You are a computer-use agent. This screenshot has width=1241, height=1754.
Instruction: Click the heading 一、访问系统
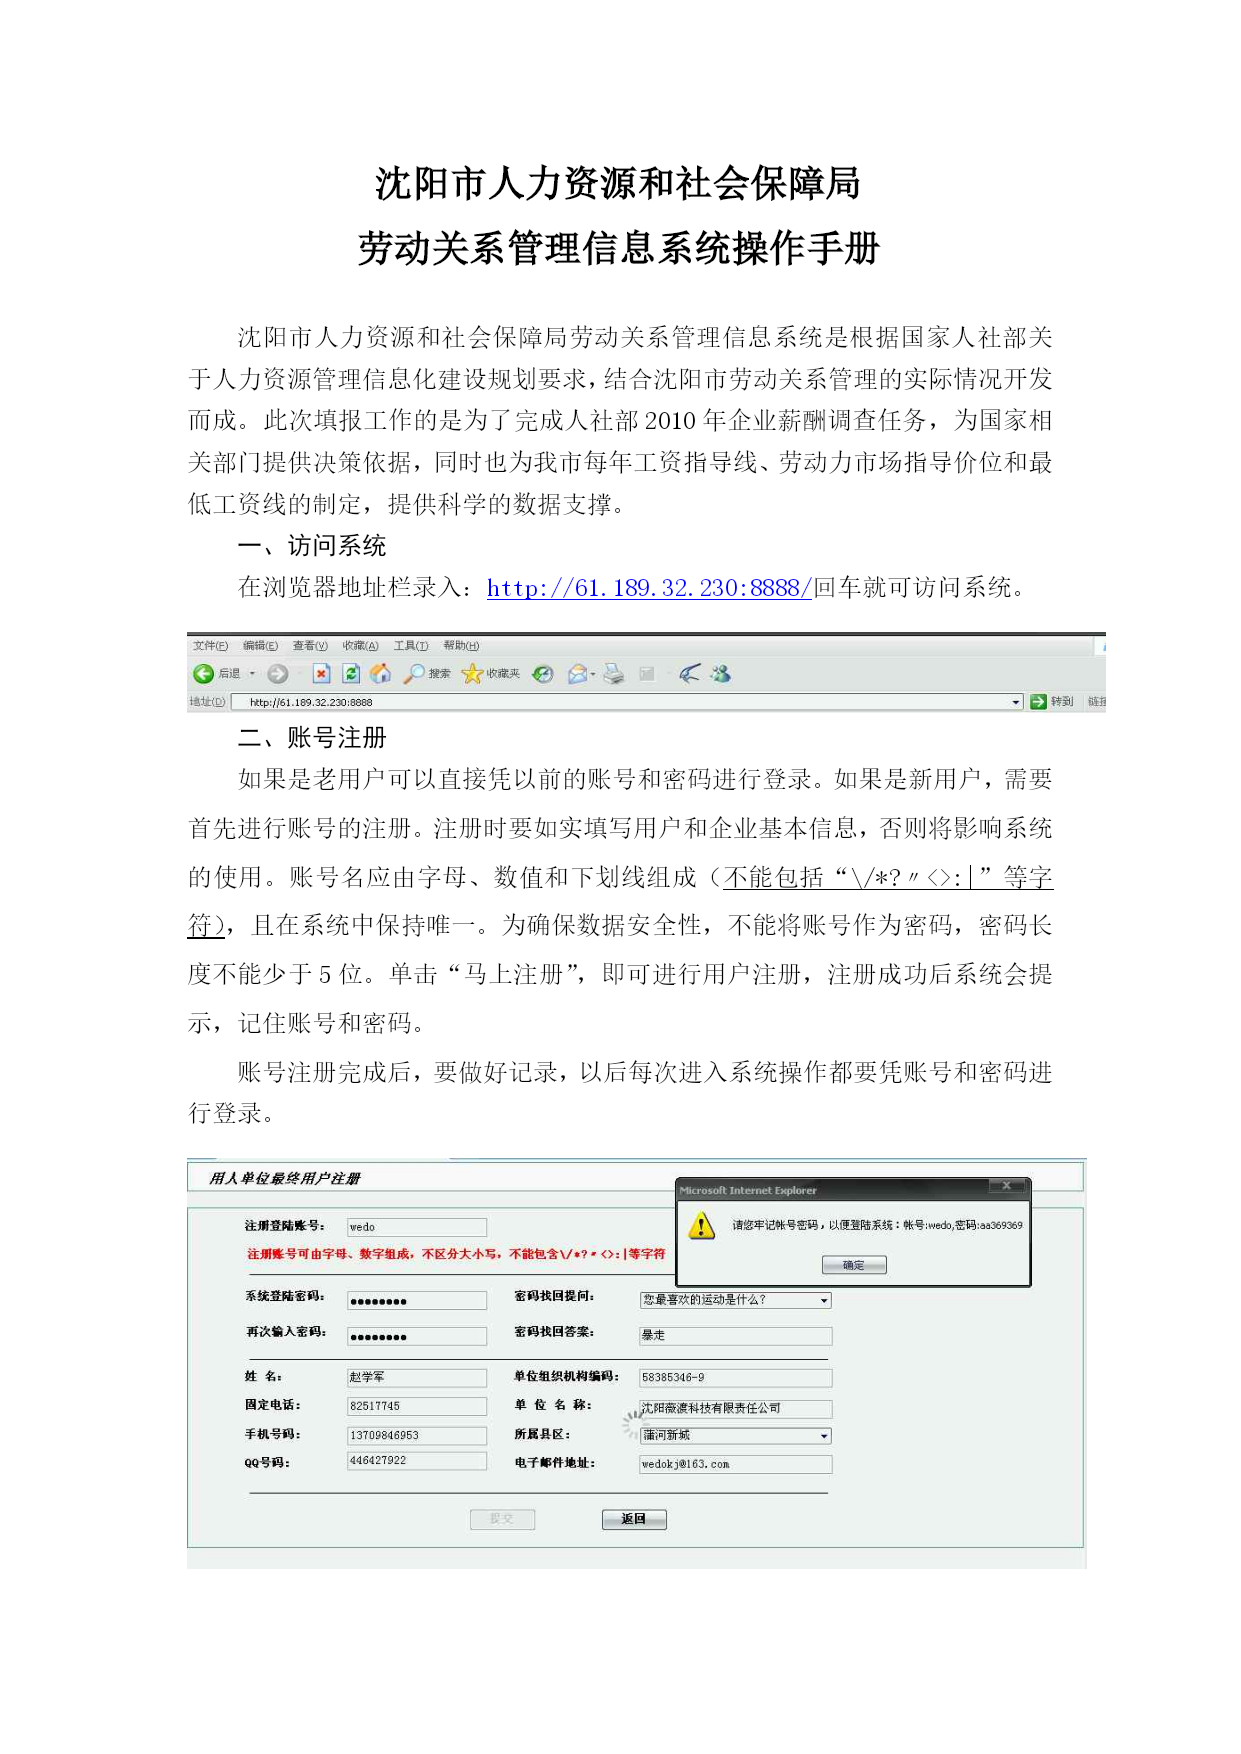312,545
